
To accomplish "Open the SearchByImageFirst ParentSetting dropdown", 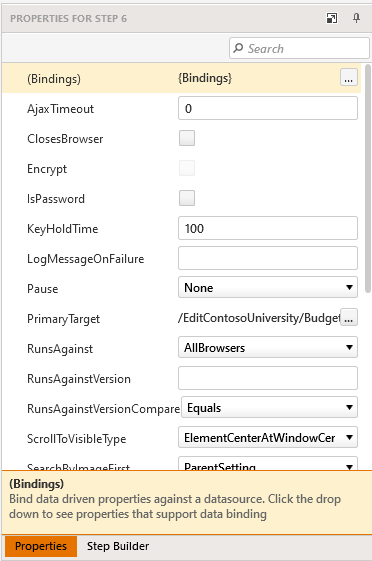I will (268, 464).
